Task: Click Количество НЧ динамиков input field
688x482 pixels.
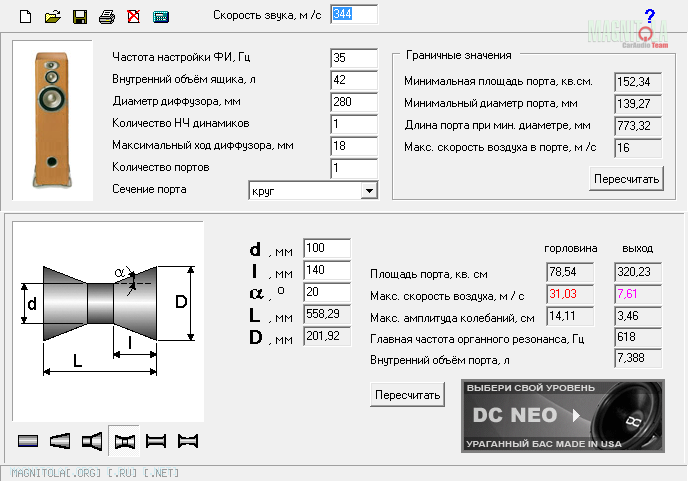Action: pos(354,124)
